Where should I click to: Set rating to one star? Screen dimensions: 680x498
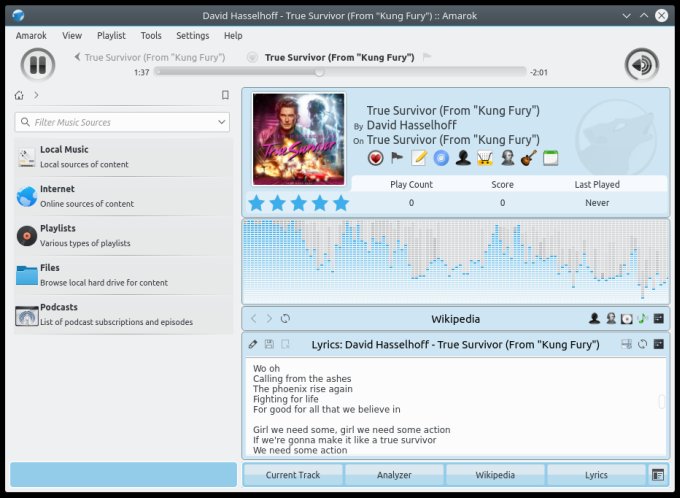(256, 203)
